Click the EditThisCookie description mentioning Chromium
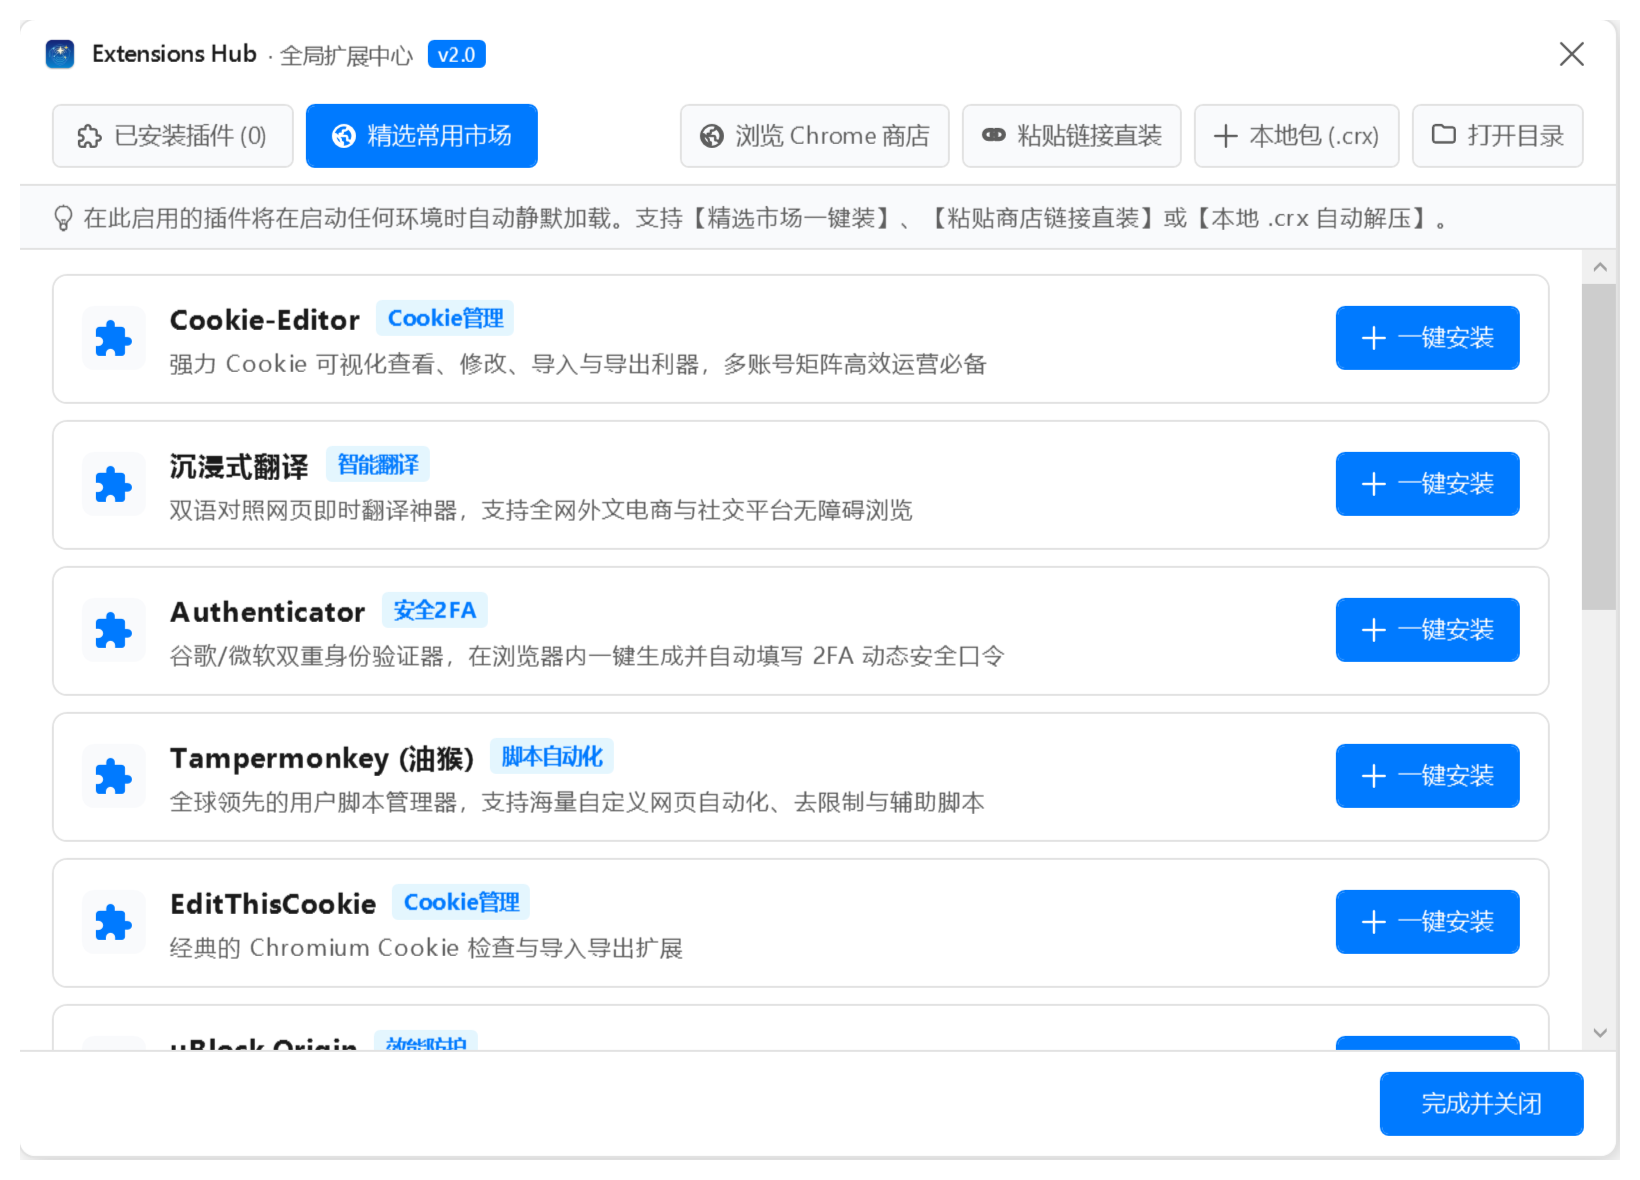 coord(427,948)
